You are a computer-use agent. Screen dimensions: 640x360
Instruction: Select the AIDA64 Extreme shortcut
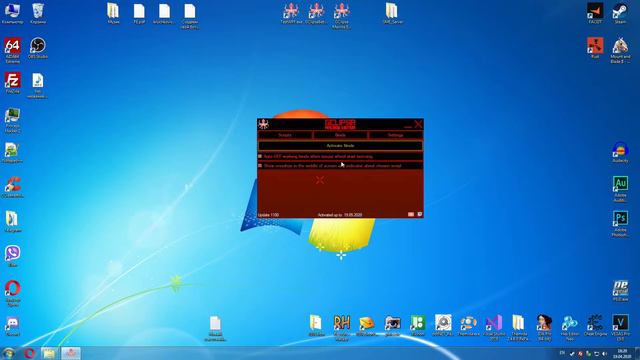coord(12,51)
